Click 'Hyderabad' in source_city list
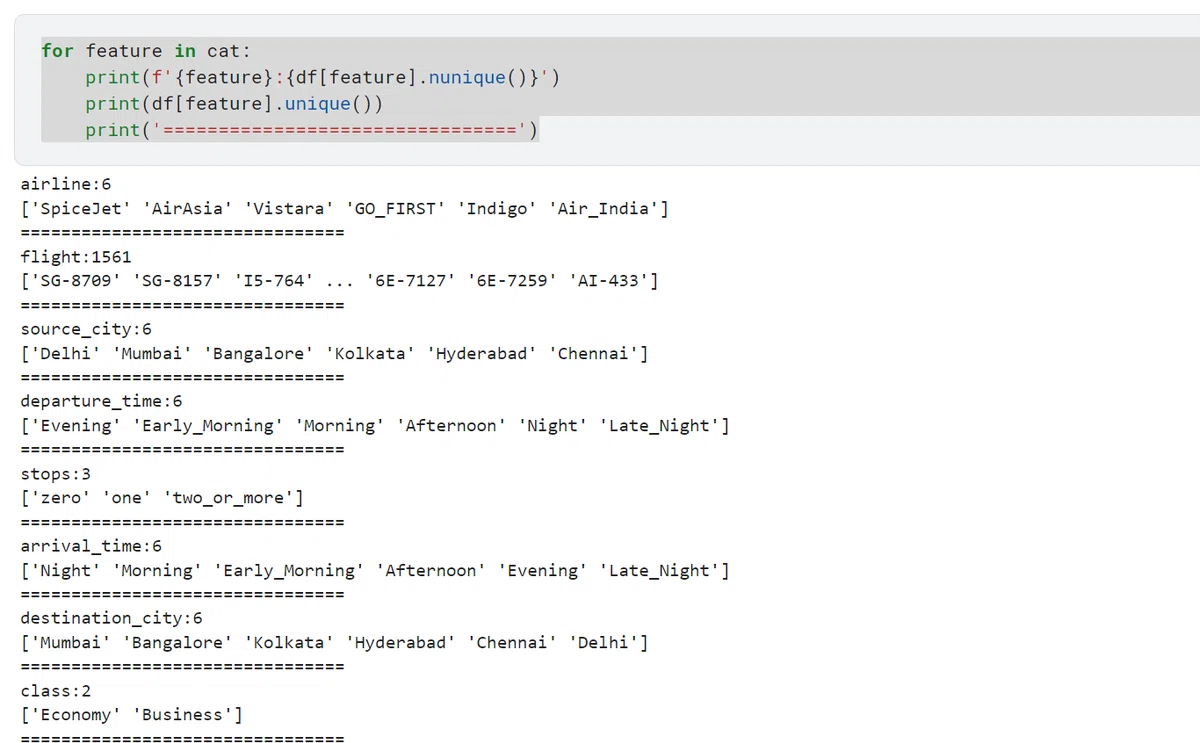1200x743 pixels. [482, 354]
